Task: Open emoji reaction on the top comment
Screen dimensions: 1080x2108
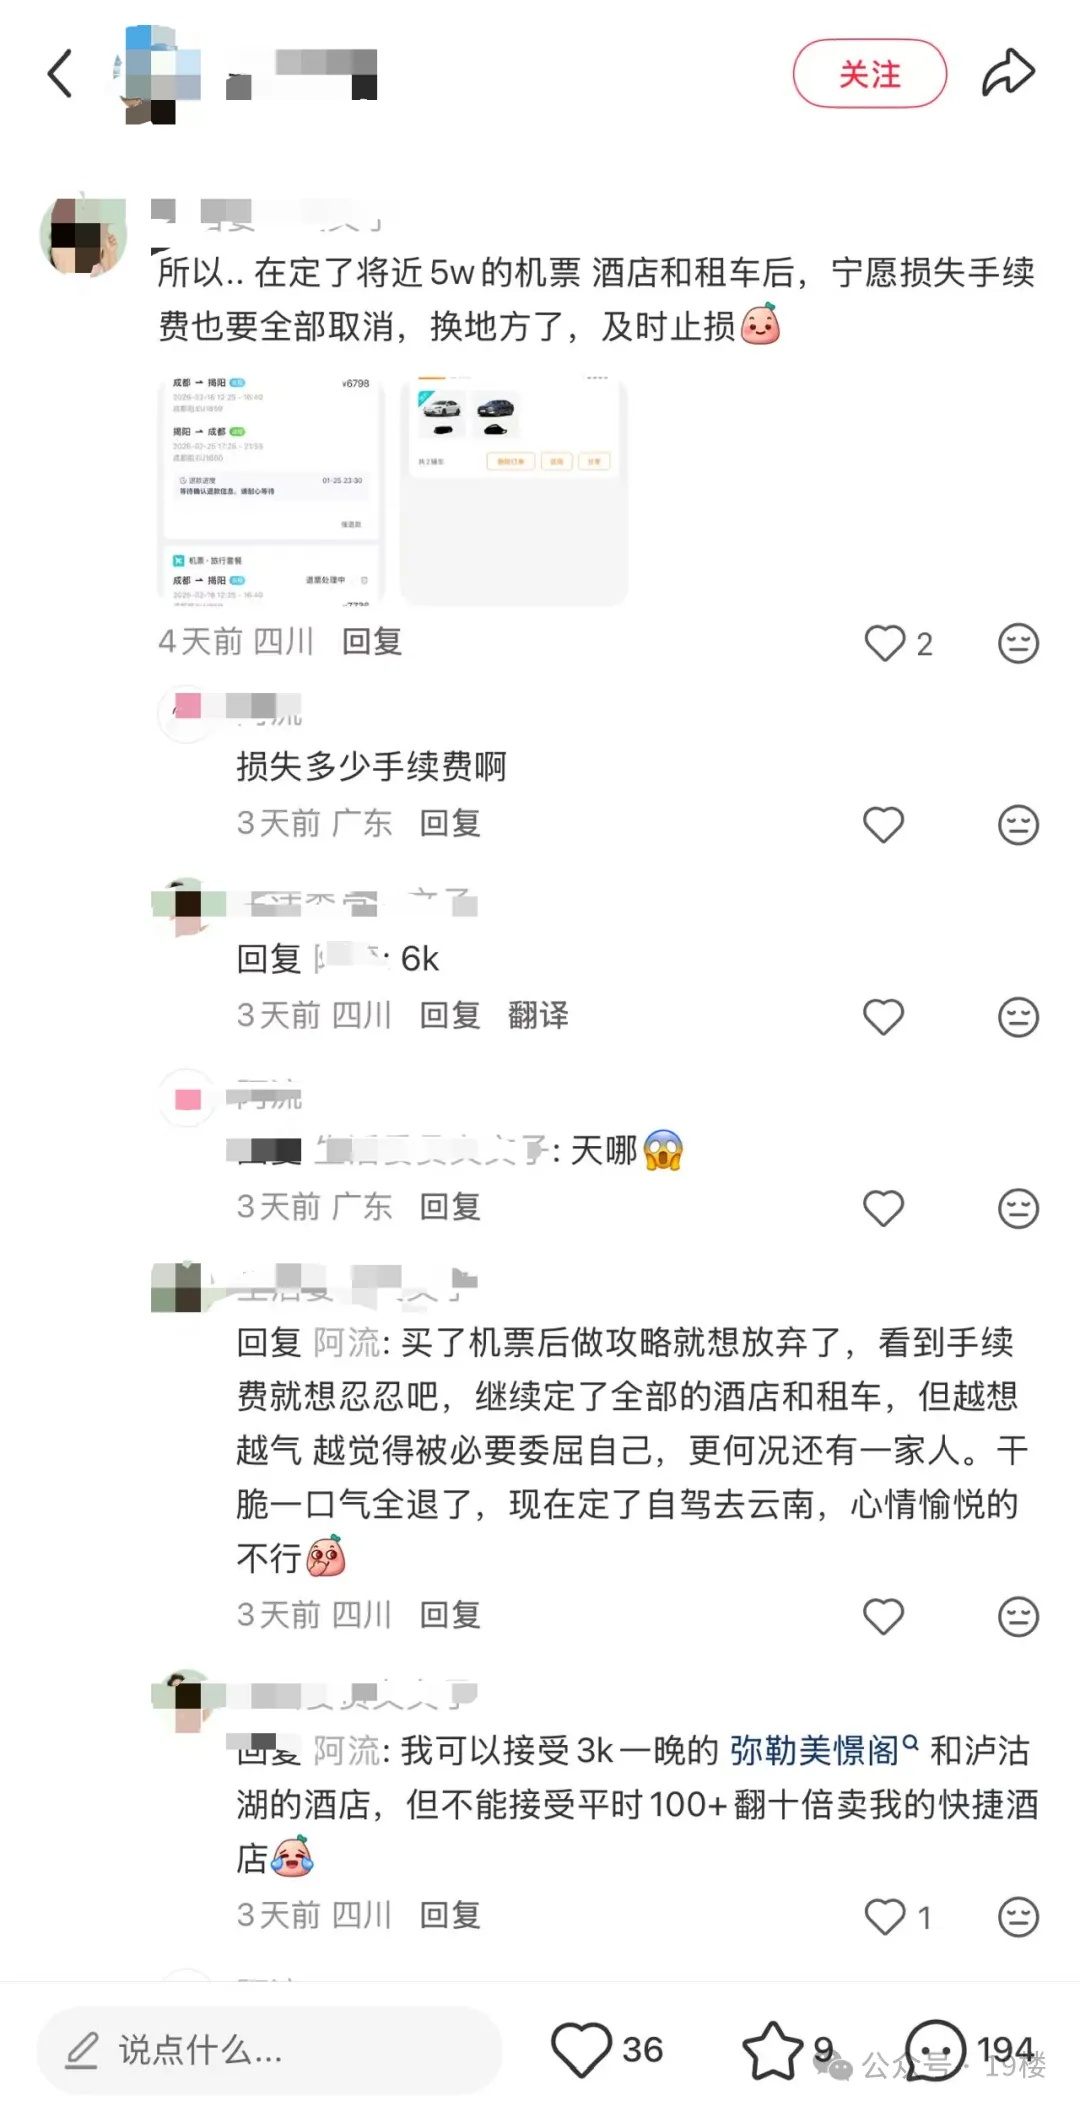Action: [x=1018, y=643]
